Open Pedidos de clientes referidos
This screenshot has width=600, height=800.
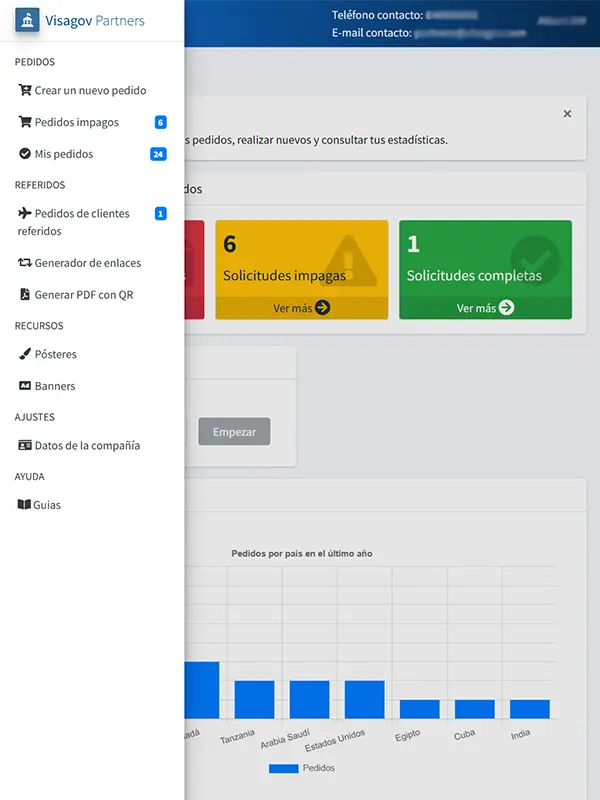(73, 222)
